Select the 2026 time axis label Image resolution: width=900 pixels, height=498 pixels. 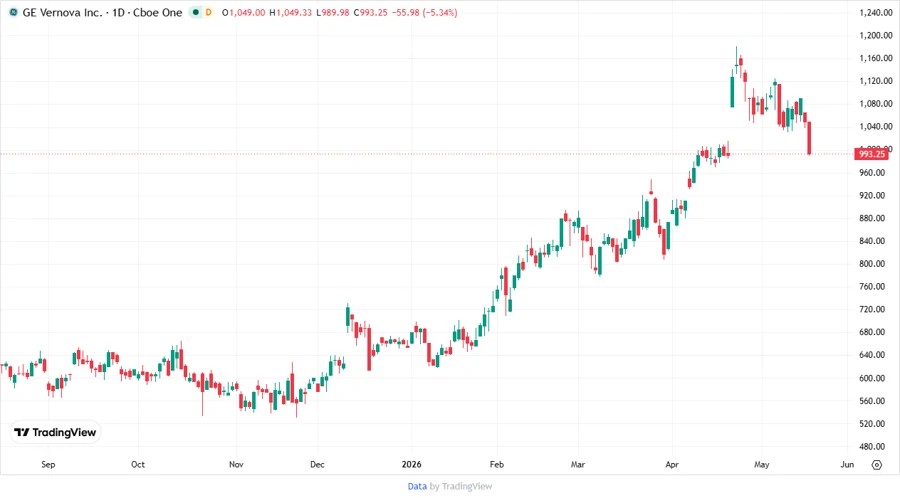coord(412,464)
